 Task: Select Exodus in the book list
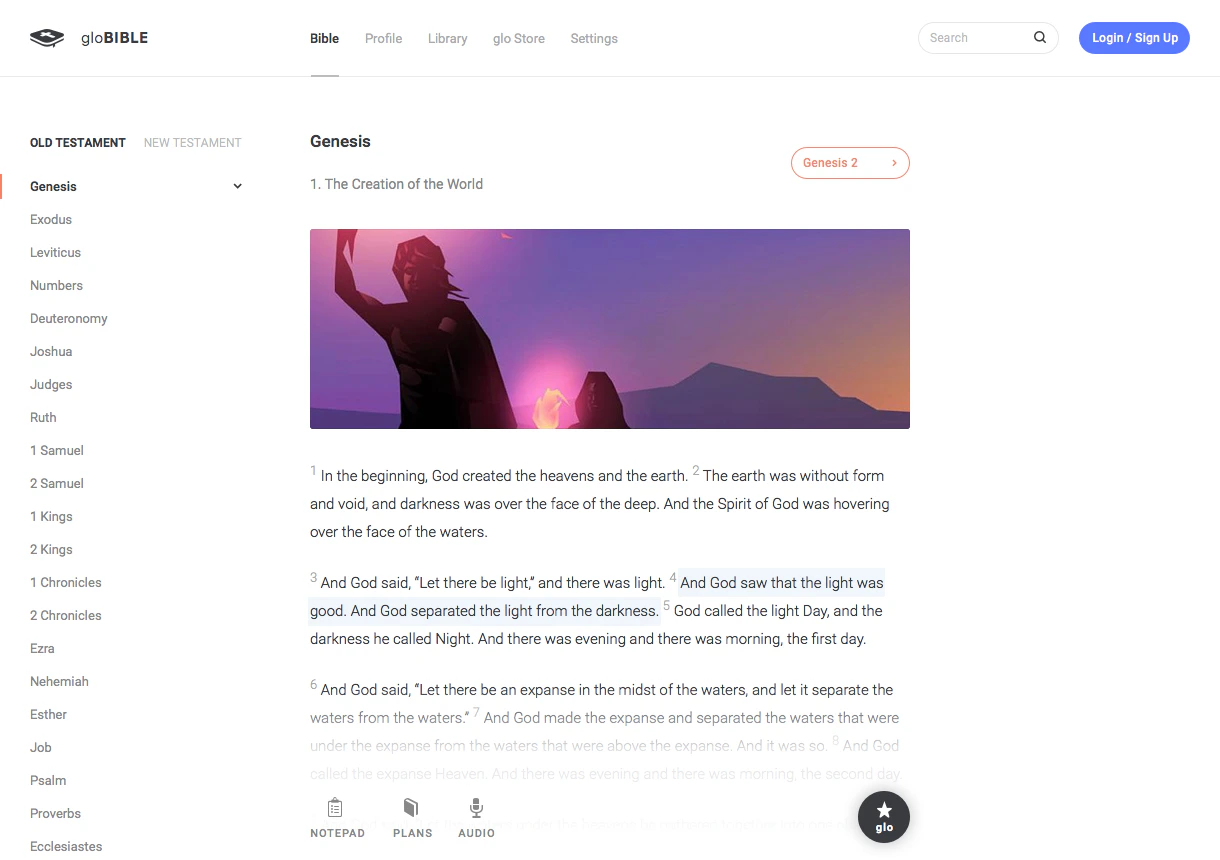point(51,219)
